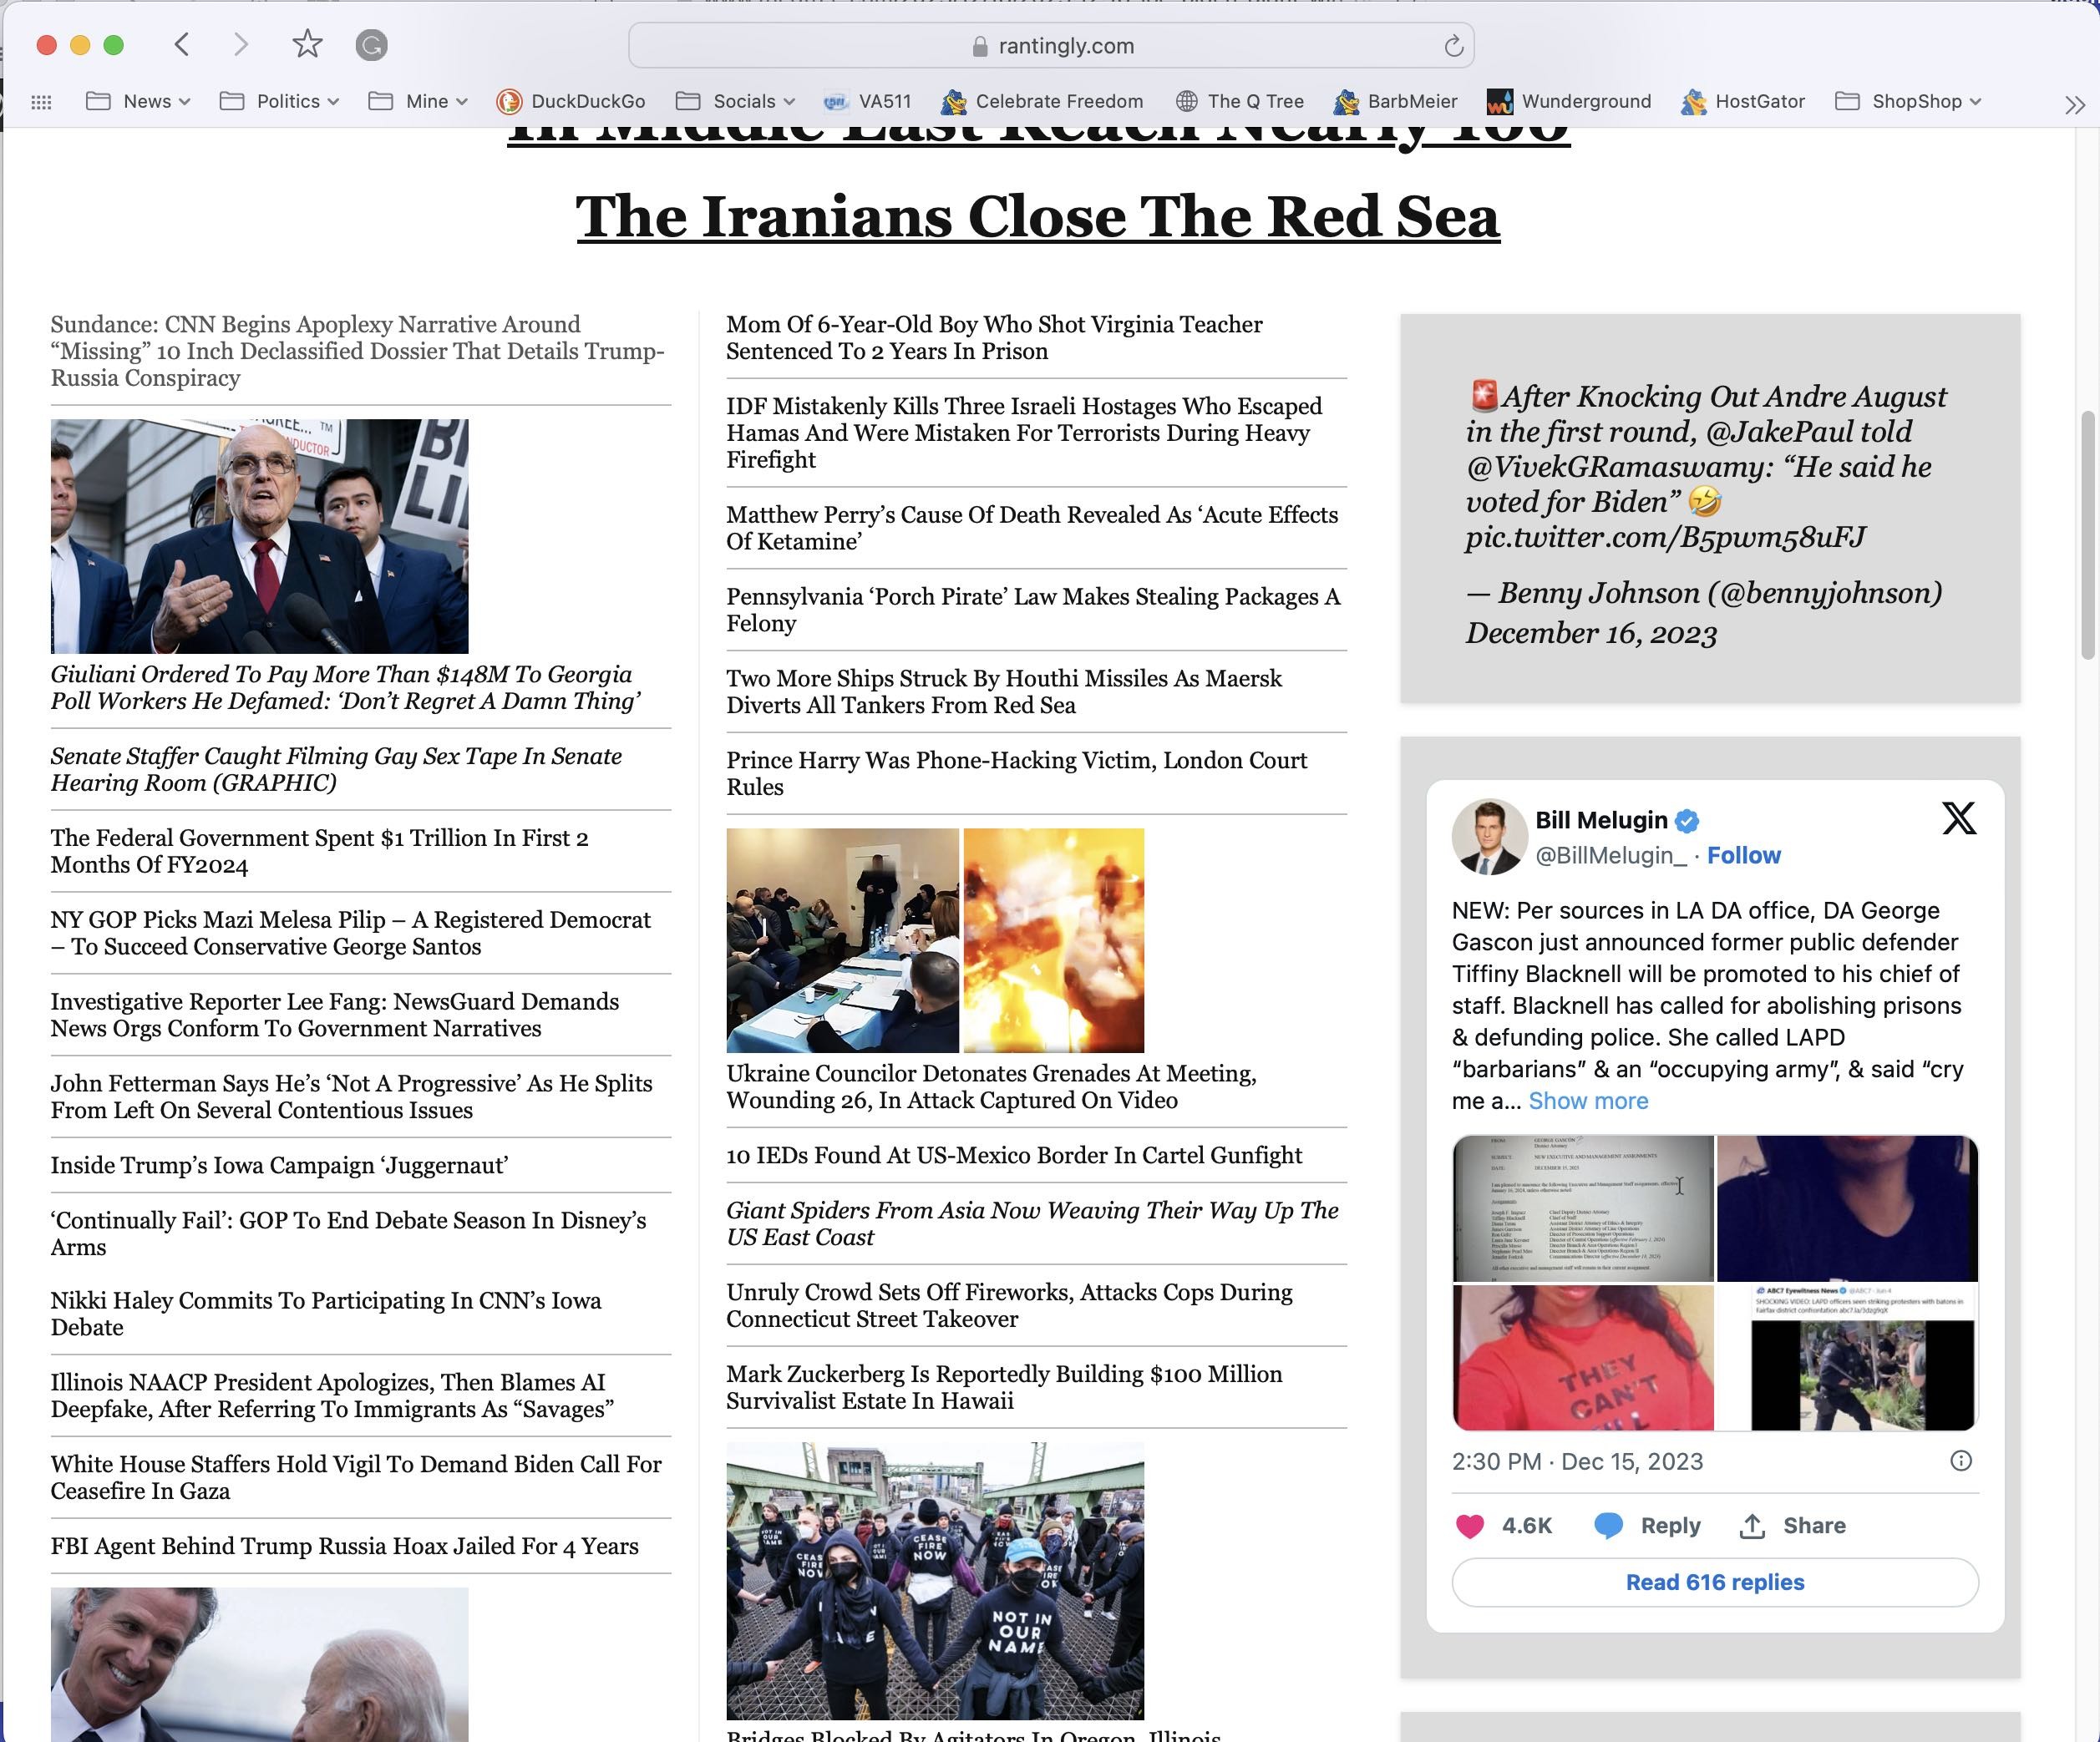
Task: Go back with the browser back arrow
Action: (181, 44)
